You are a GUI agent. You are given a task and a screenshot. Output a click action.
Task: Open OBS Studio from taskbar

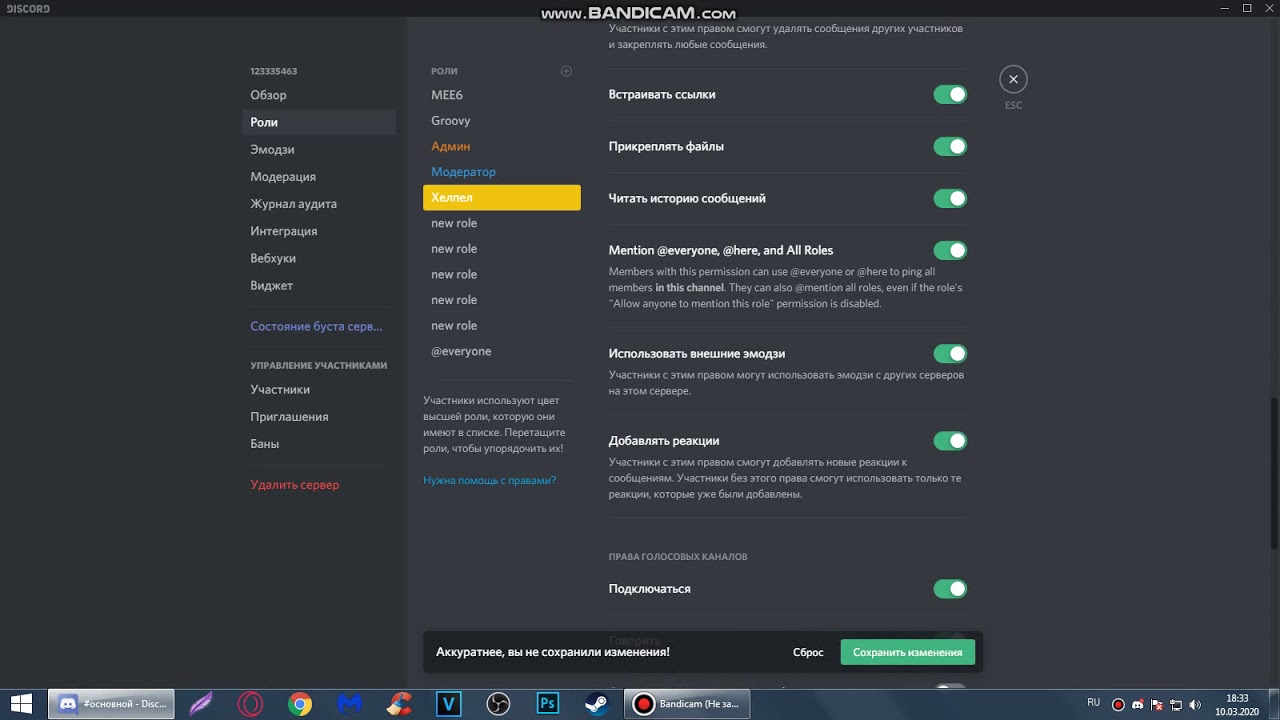(x=498, y=704)
